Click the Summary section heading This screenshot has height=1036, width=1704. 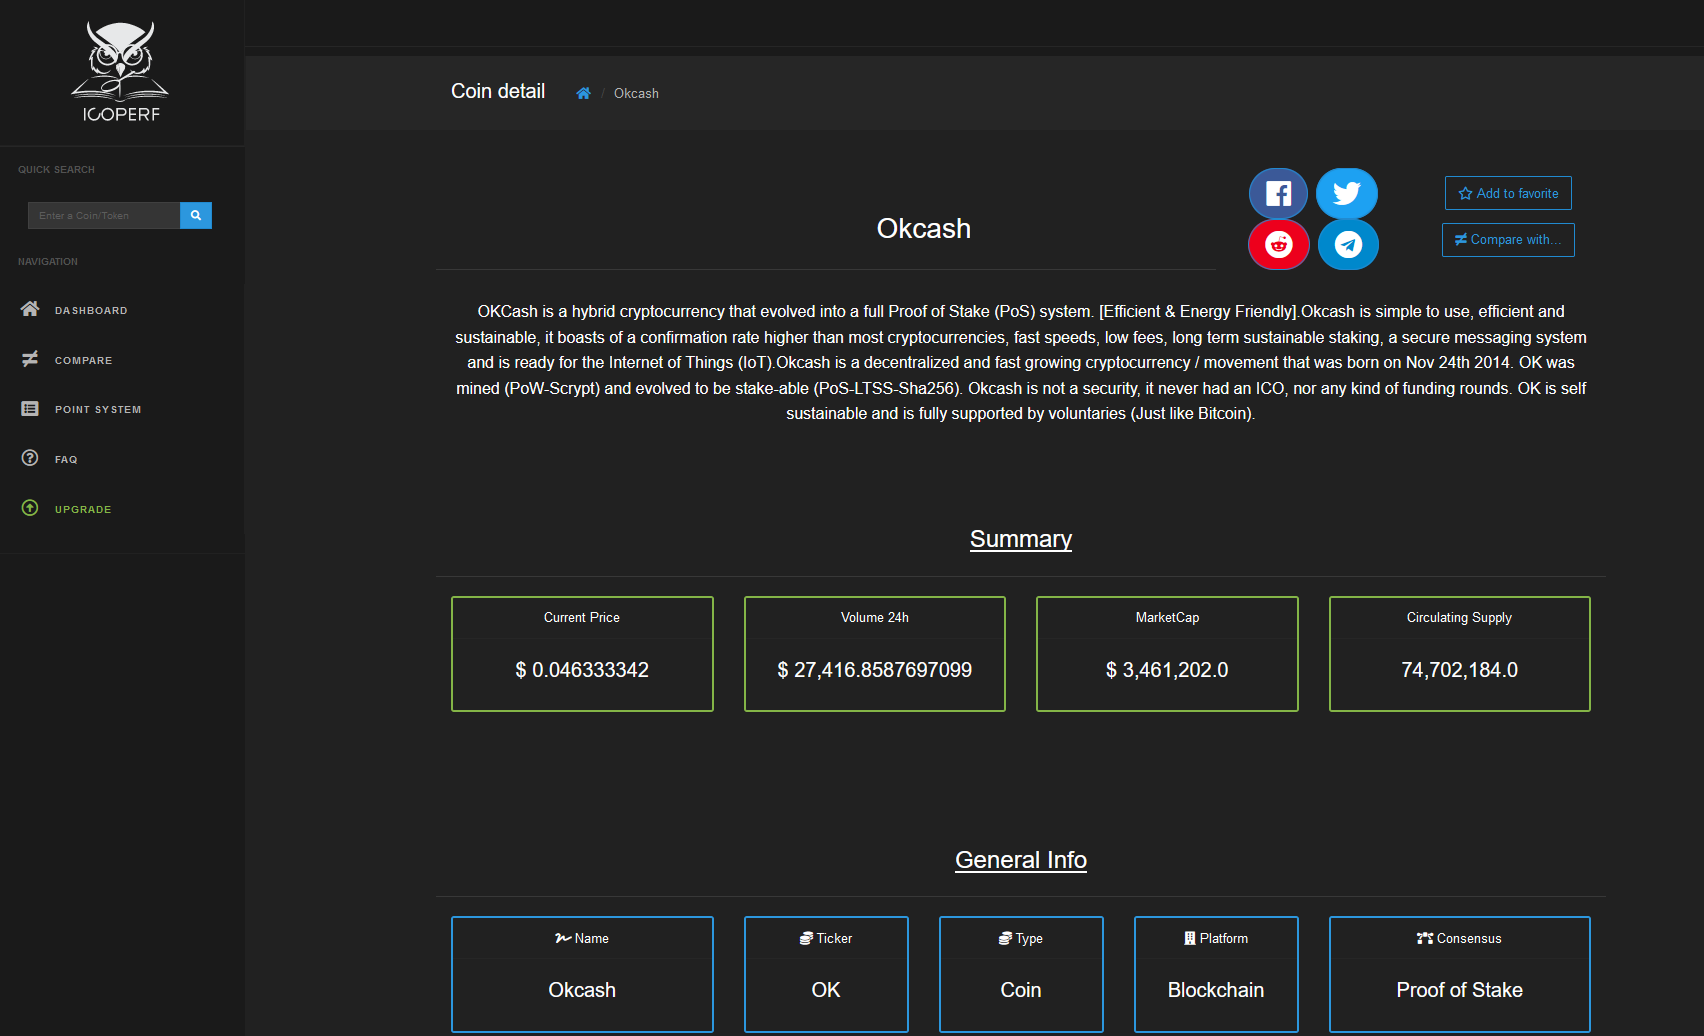(1021, 539)
